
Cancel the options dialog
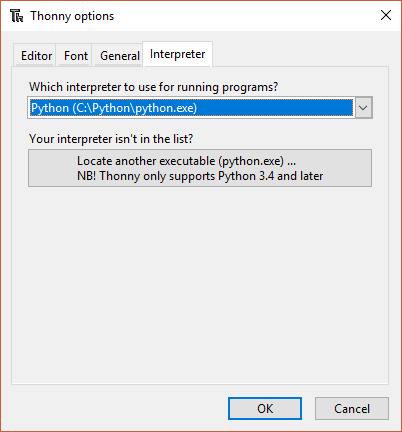[x=352, y=409]
